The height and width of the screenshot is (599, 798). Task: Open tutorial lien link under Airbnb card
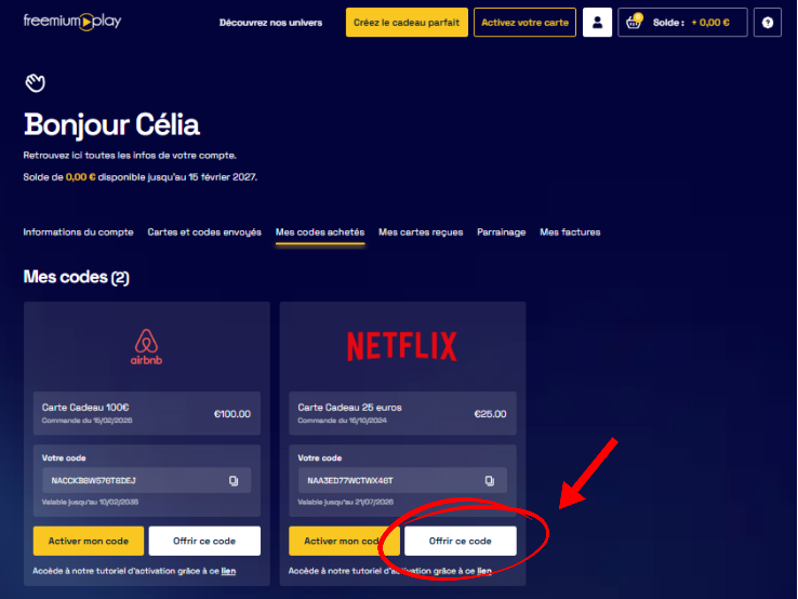229,571
